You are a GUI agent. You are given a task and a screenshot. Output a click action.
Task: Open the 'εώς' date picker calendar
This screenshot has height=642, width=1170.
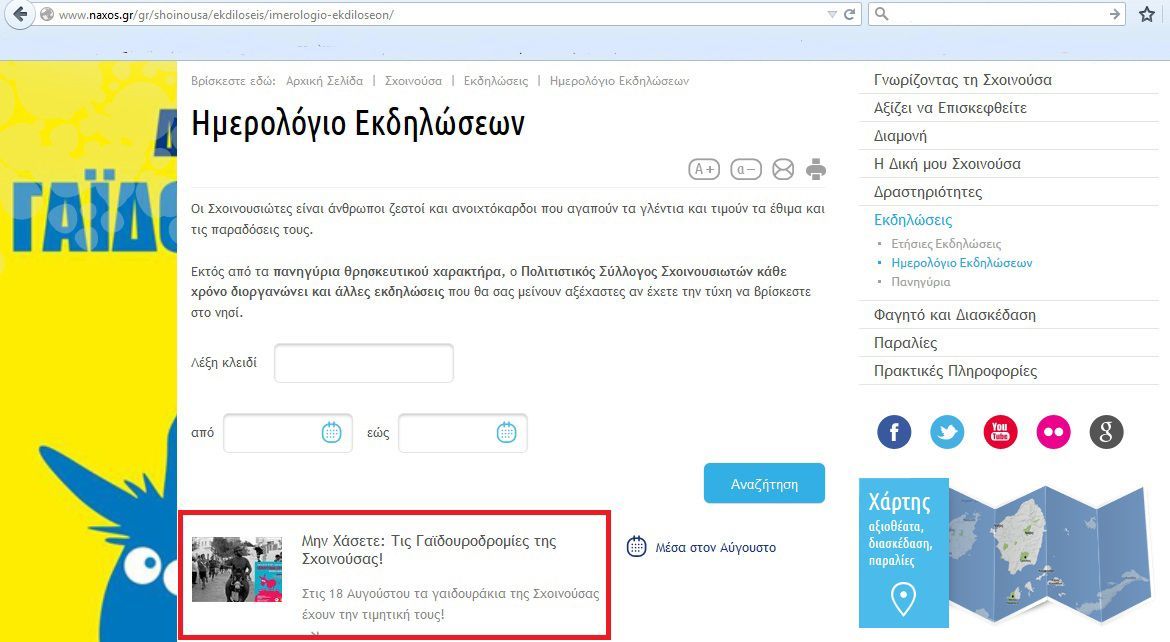[507, 432]
